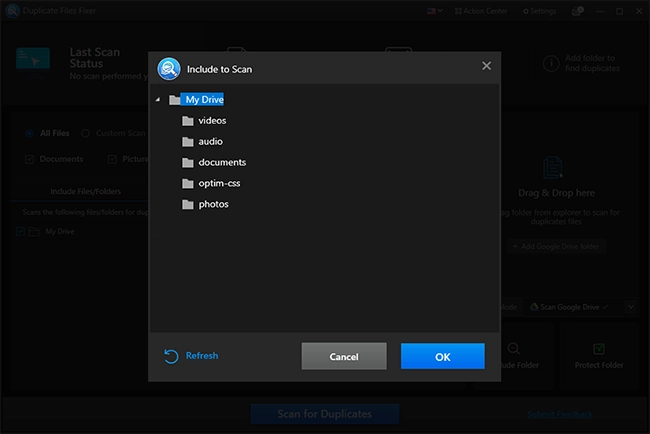650x434 pixels.
Task: Toggle the My Drive checkbox in list
Action: [x=20, y=231]
